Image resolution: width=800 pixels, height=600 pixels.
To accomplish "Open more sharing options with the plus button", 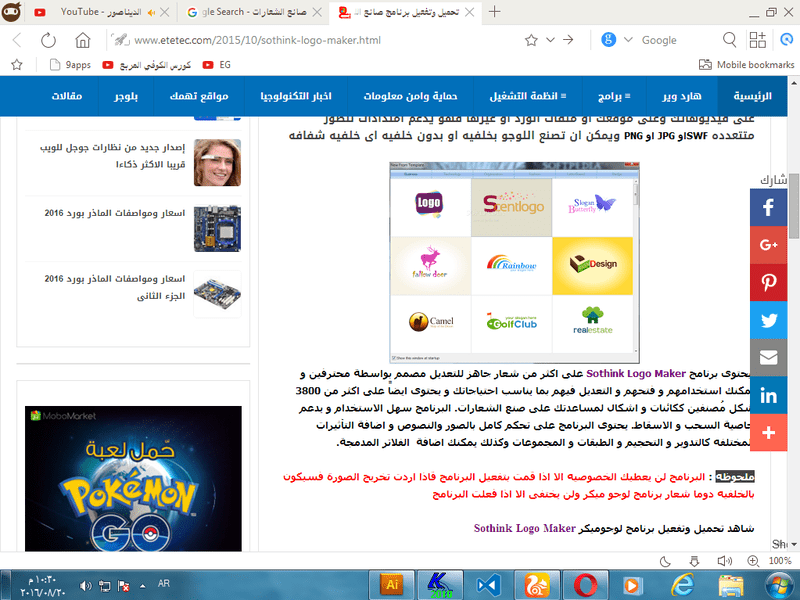I will [768, 433].
